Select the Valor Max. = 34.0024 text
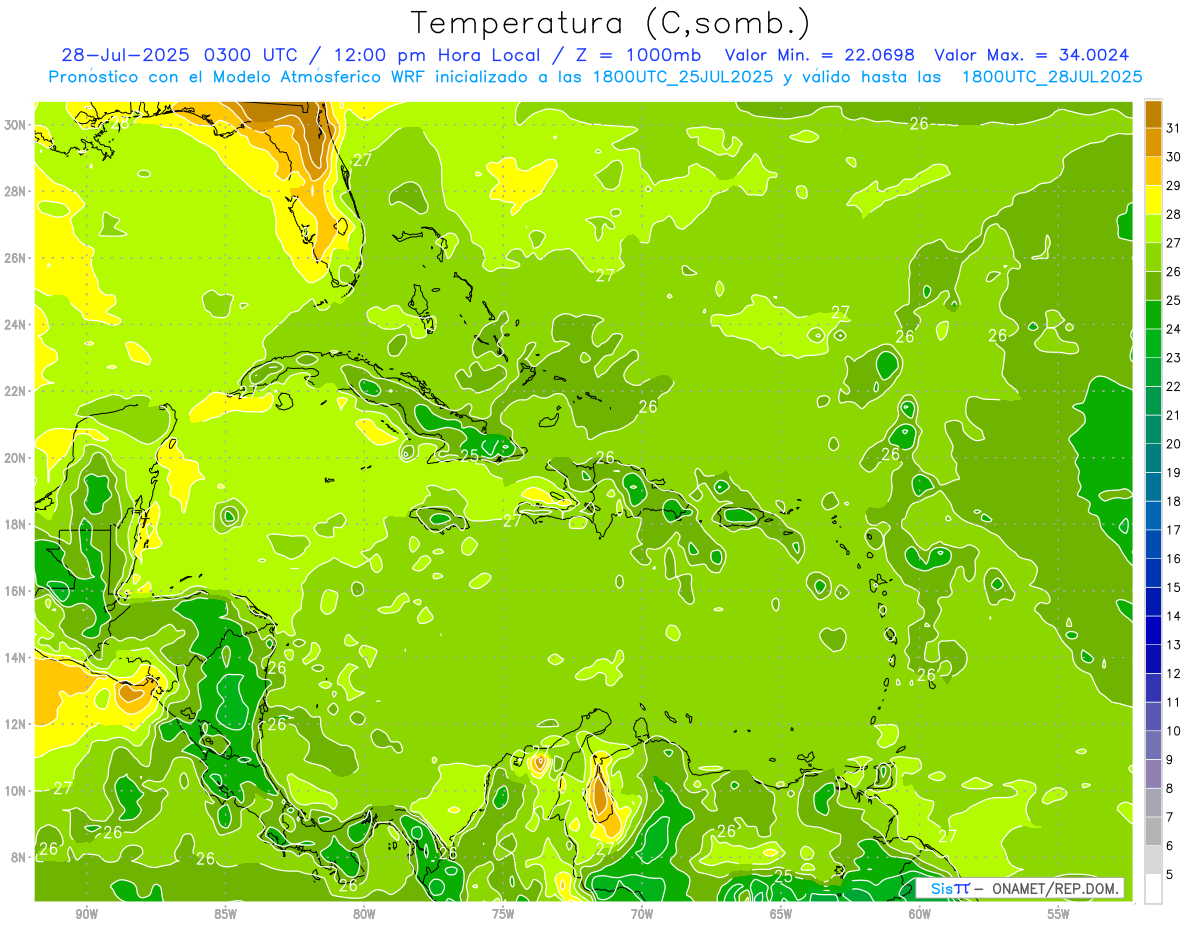1200x927 pixels. coord(1032,55)
